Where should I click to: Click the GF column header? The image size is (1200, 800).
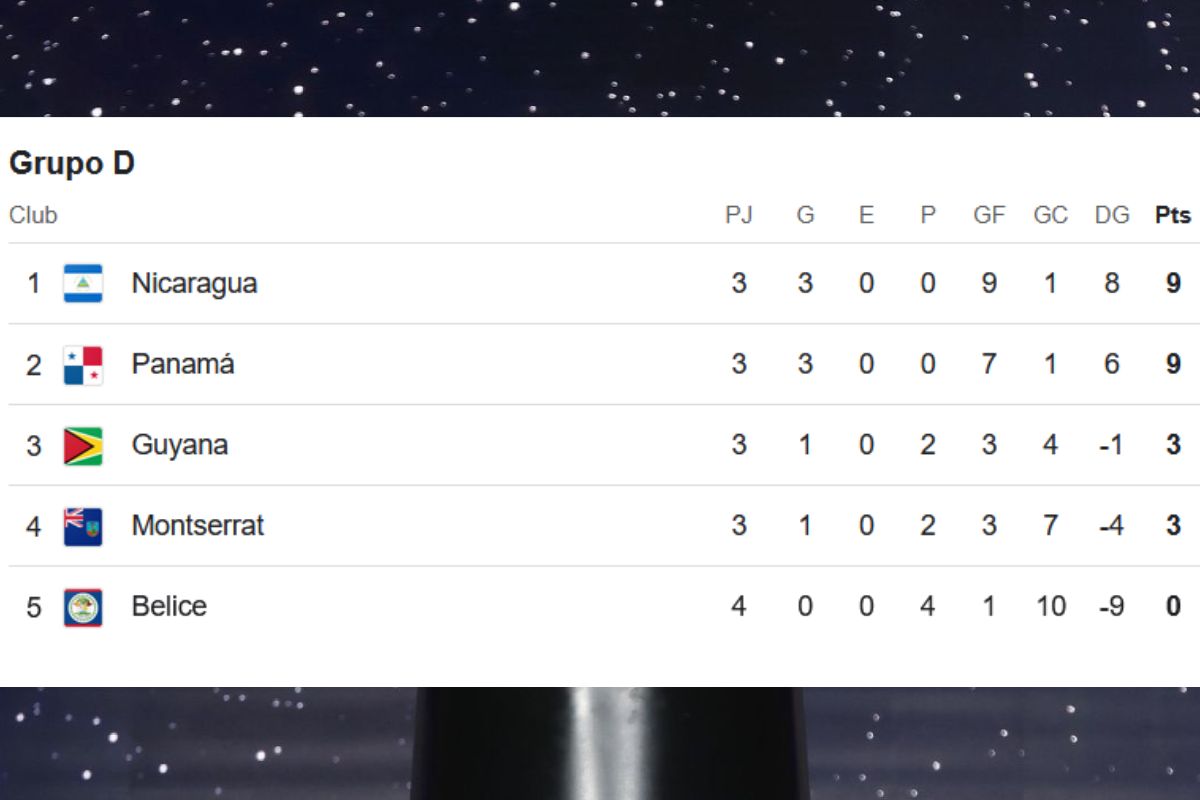989,215
